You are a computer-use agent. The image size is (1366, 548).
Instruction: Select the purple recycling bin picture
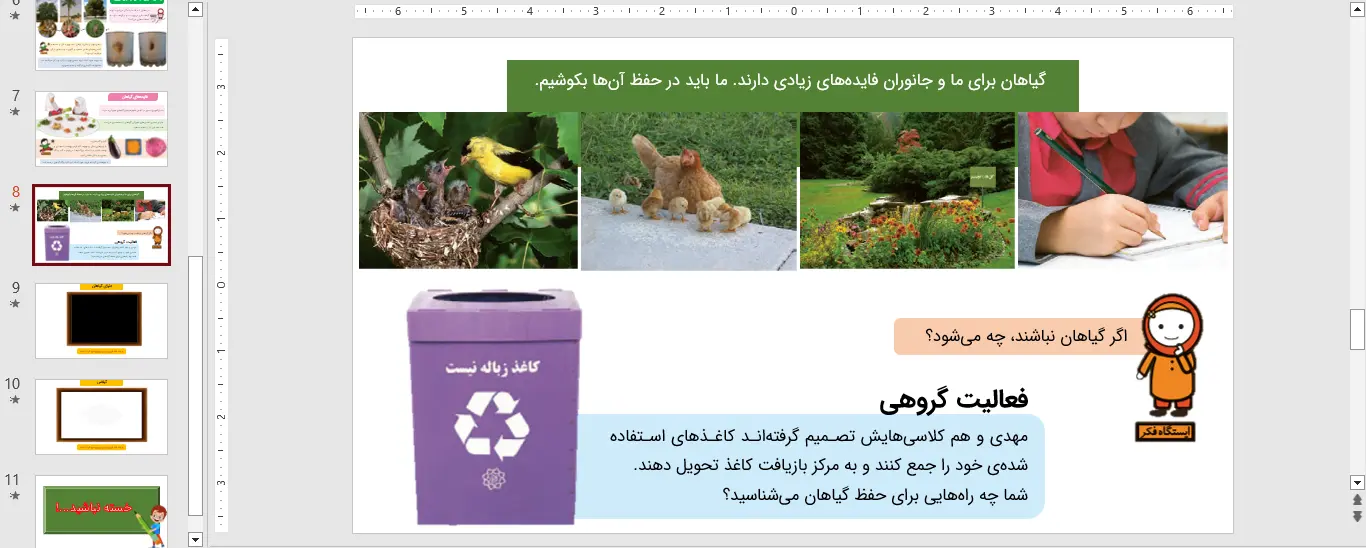[x=493, y=407]
